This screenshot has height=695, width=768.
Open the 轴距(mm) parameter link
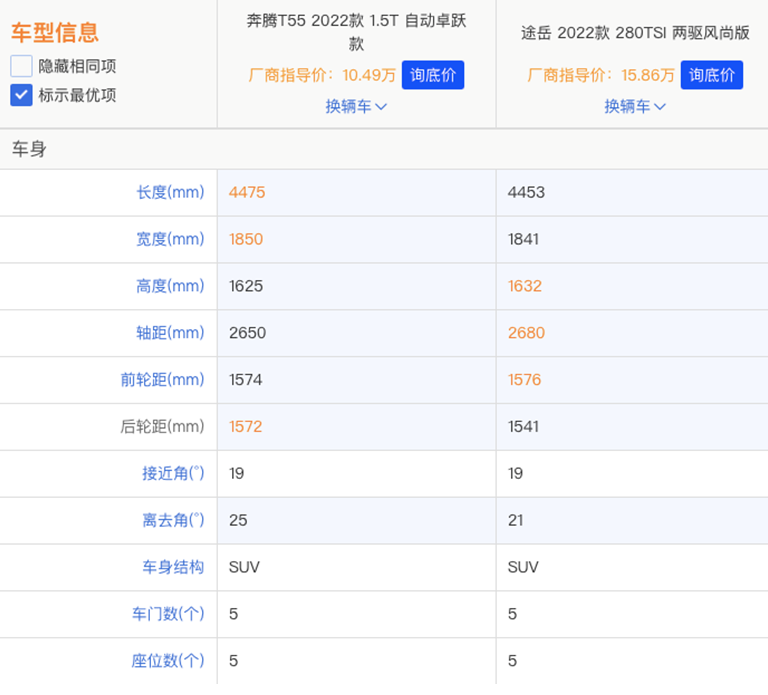point(170,333)
